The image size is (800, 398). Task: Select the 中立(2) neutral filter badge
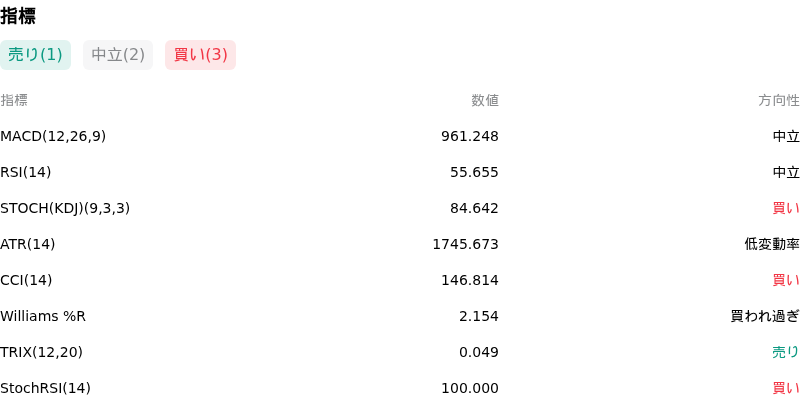(x=118, y=55)
